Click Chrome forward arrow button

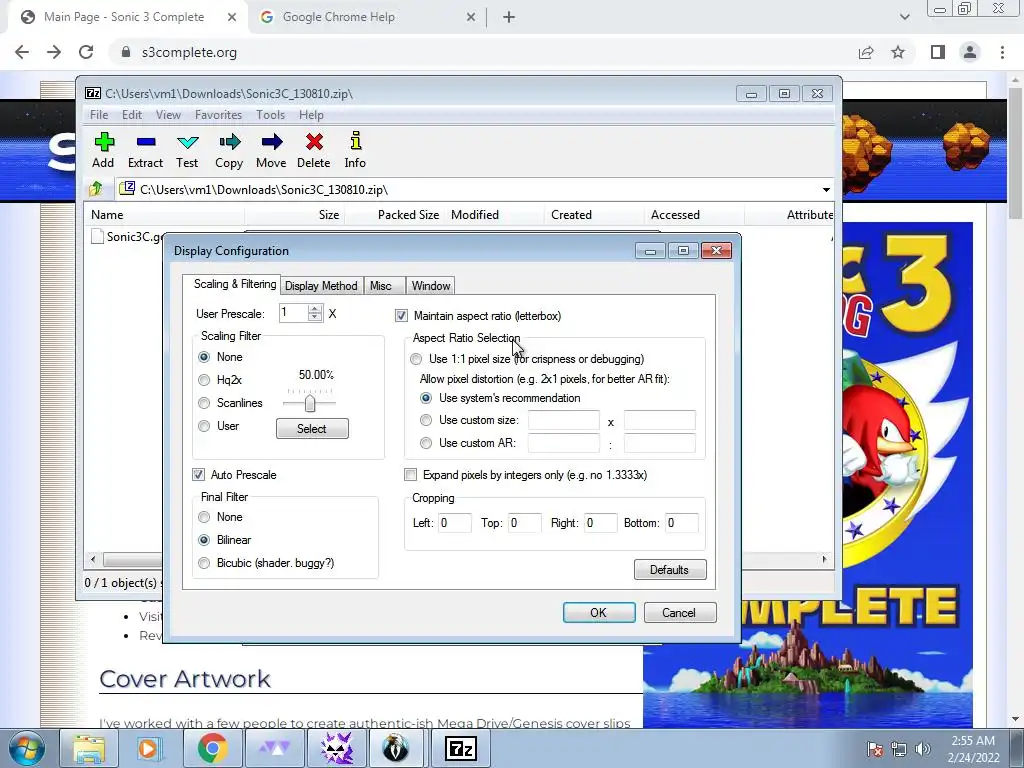click(x=54, y=52)
